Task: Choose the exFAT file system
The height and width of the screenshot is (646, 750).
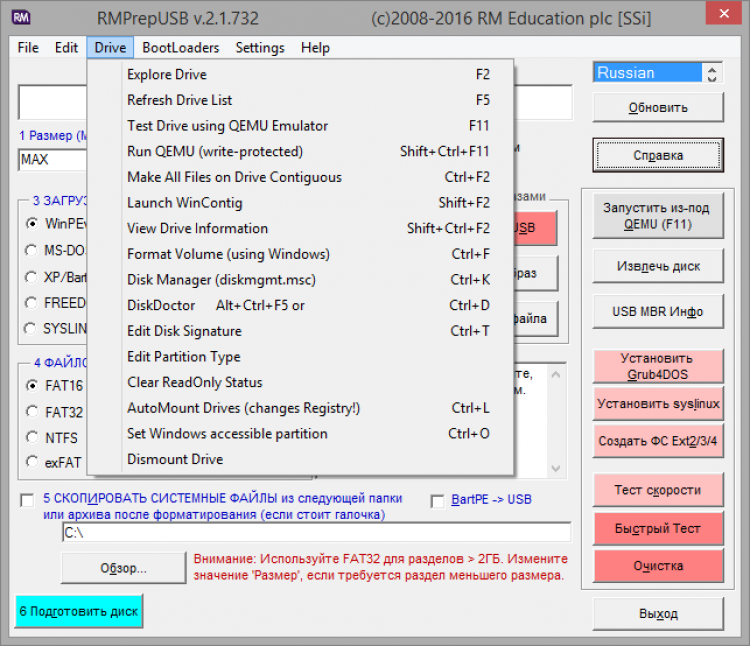Action: tap(33, 462)
